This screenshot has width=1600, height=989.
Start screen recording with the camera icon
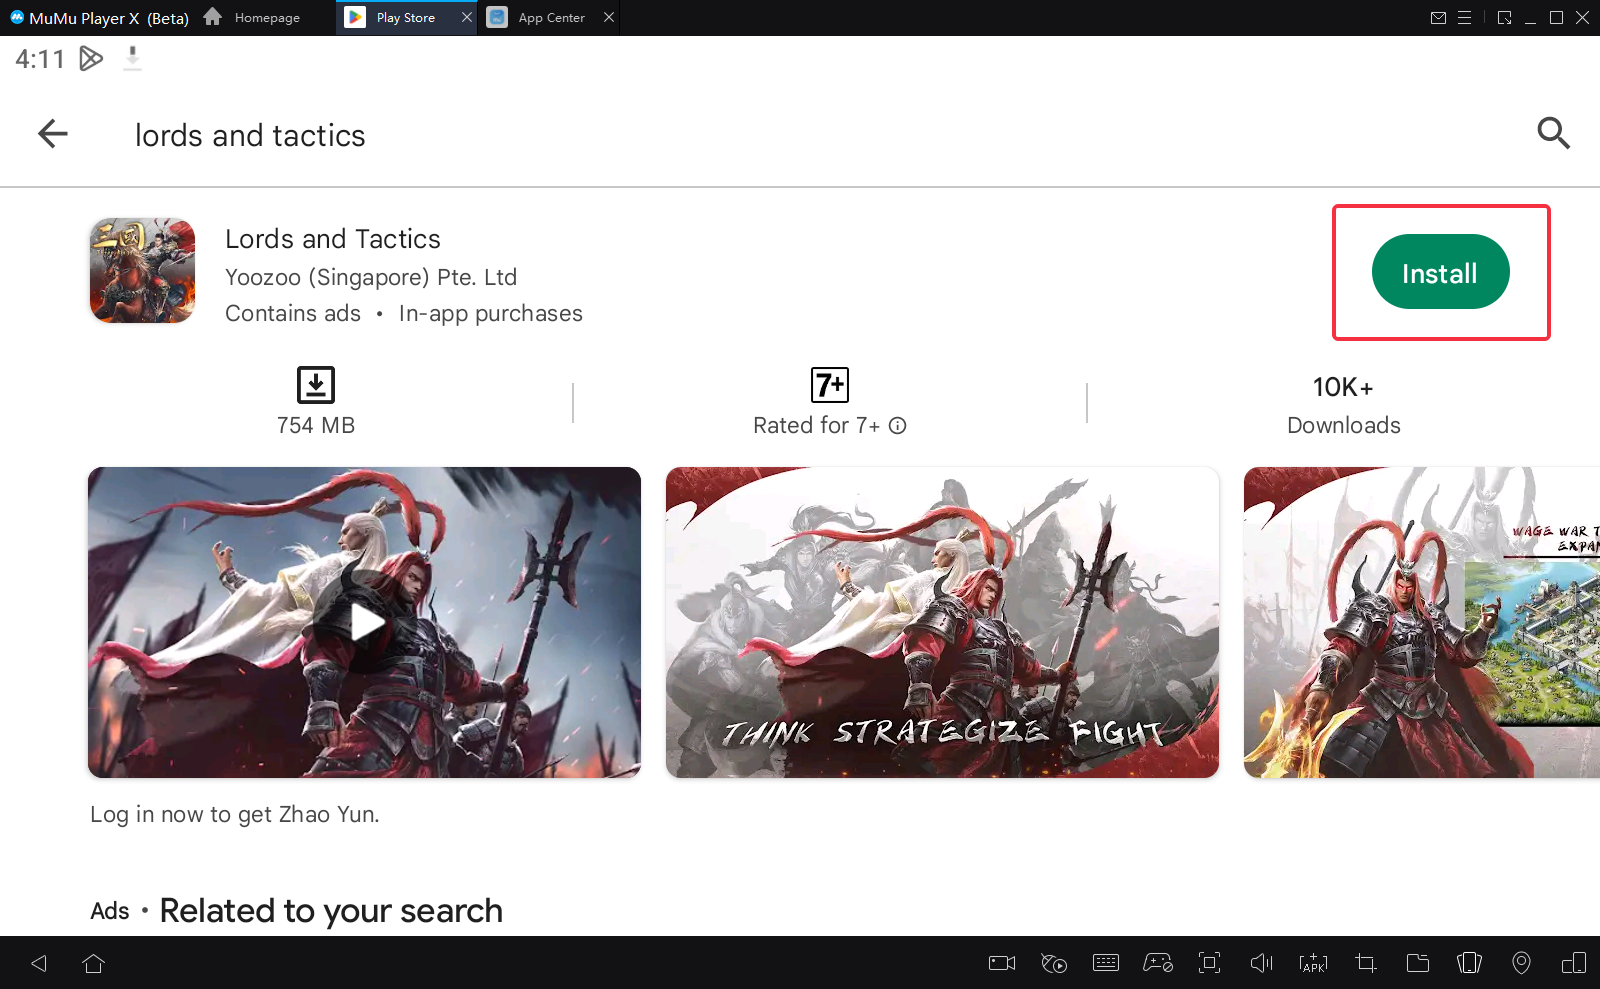tap(1001, 963)
